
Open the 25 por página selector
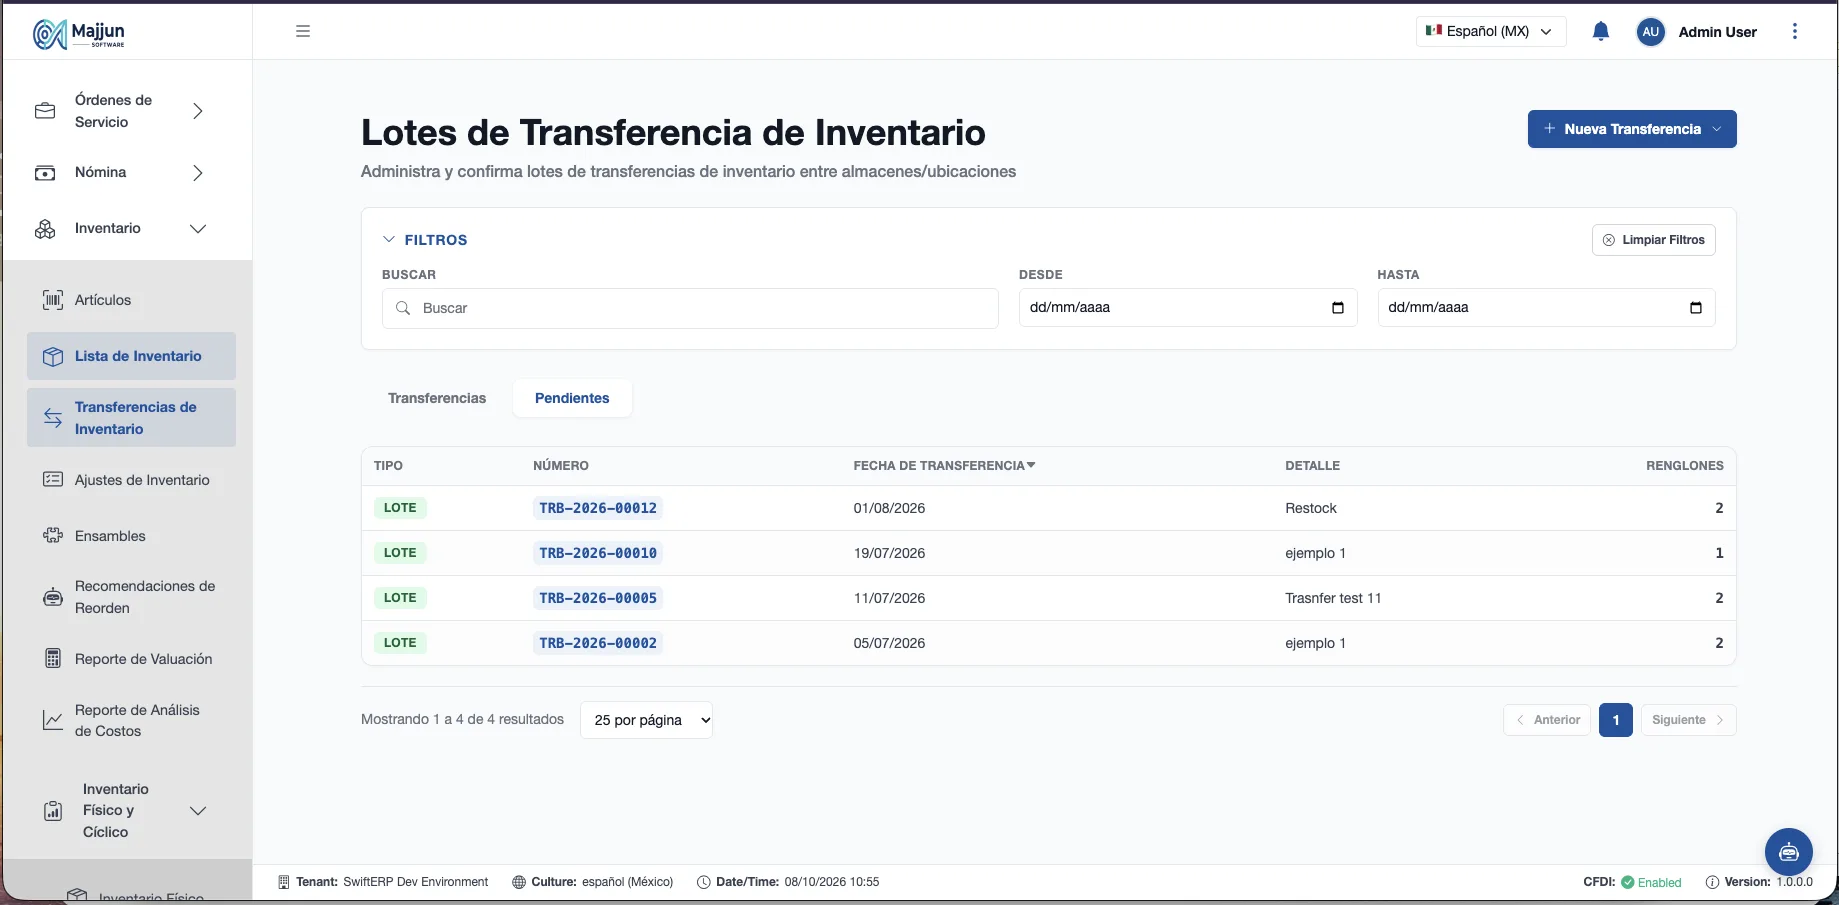coord(646,720)
